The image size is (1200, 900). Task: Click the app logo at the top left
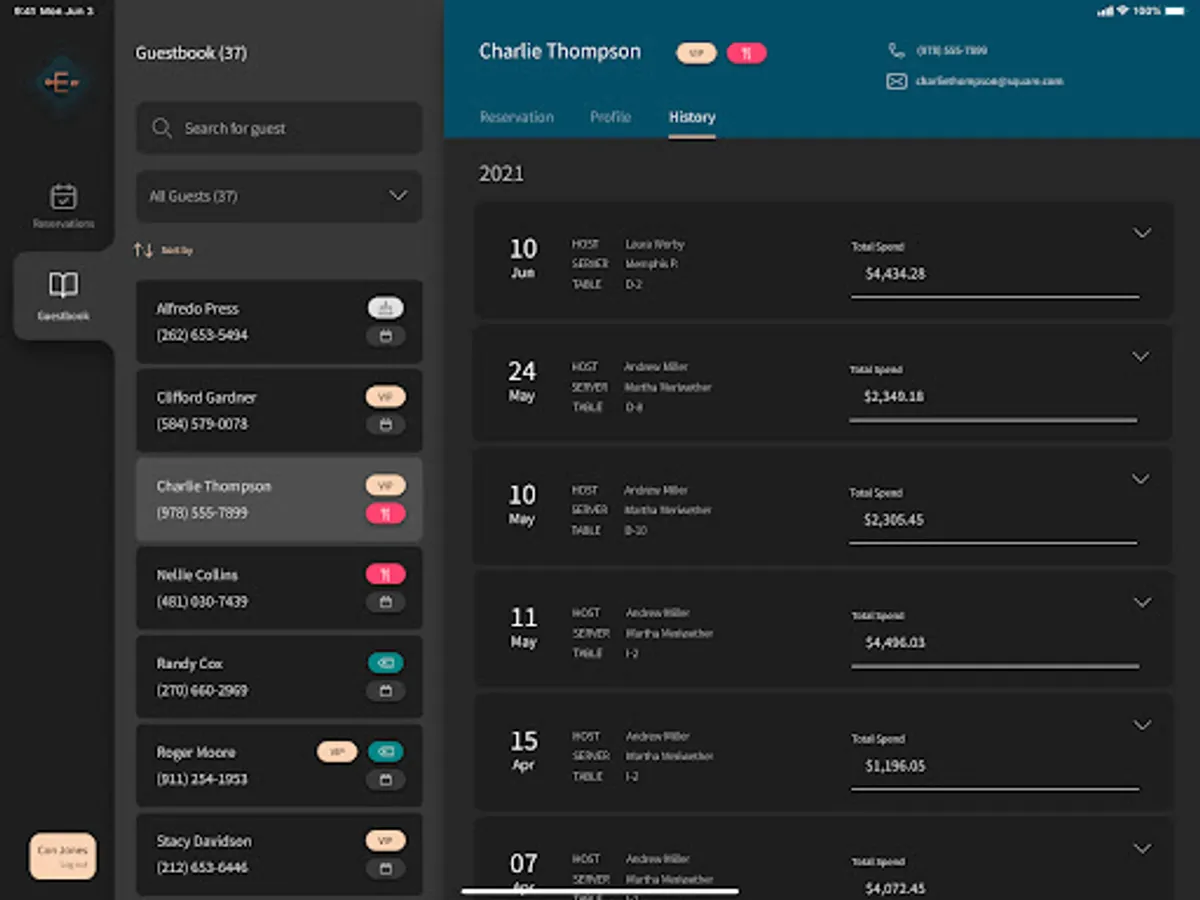click(61, 84)
